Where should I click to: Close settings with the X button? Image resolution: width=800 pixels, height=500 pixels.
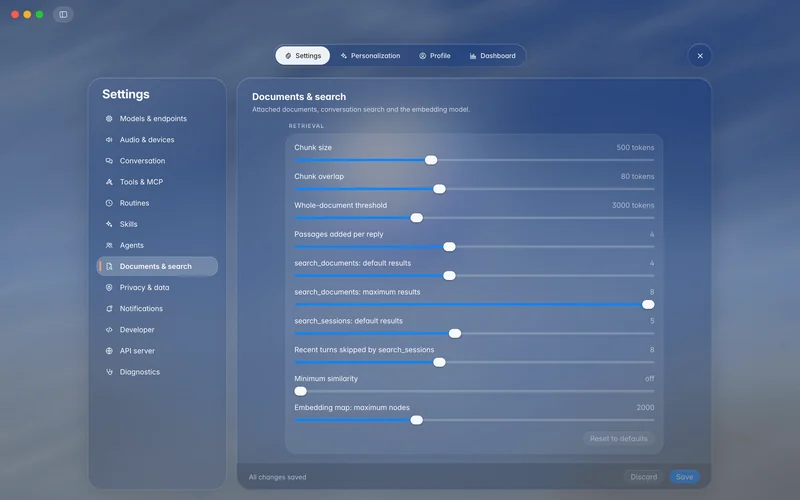[x=700, y=56]
